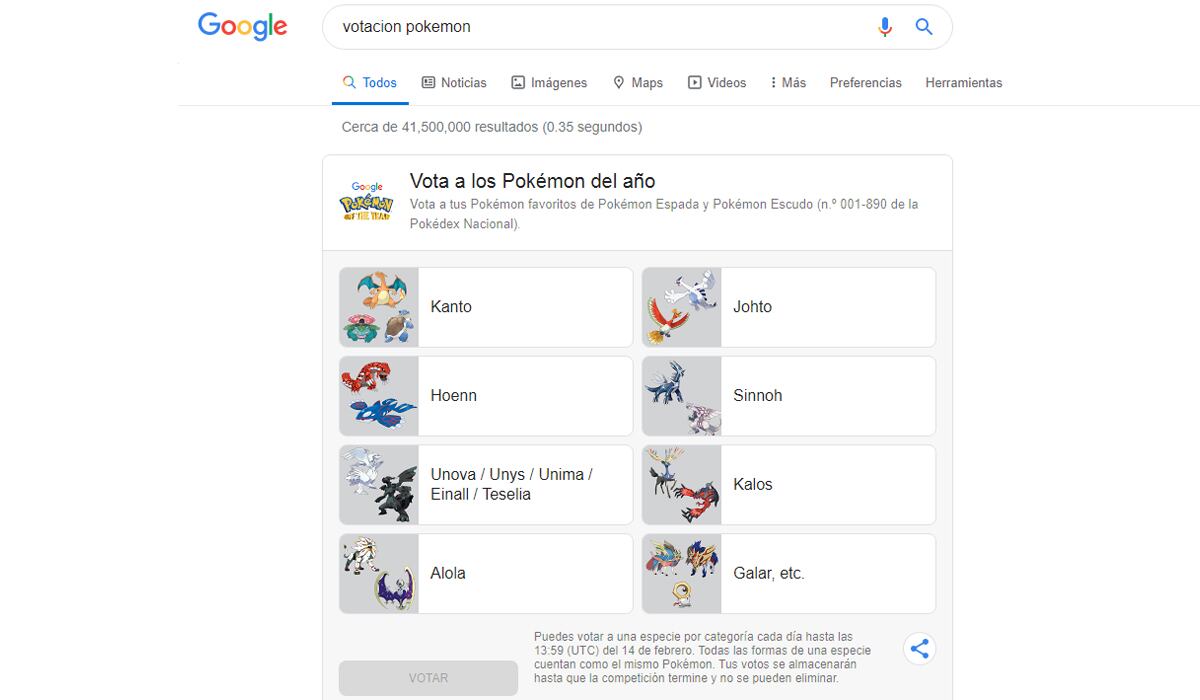1200x700 pixels.
Task: Click the microphone voice search icon
Action: [884, 27]
